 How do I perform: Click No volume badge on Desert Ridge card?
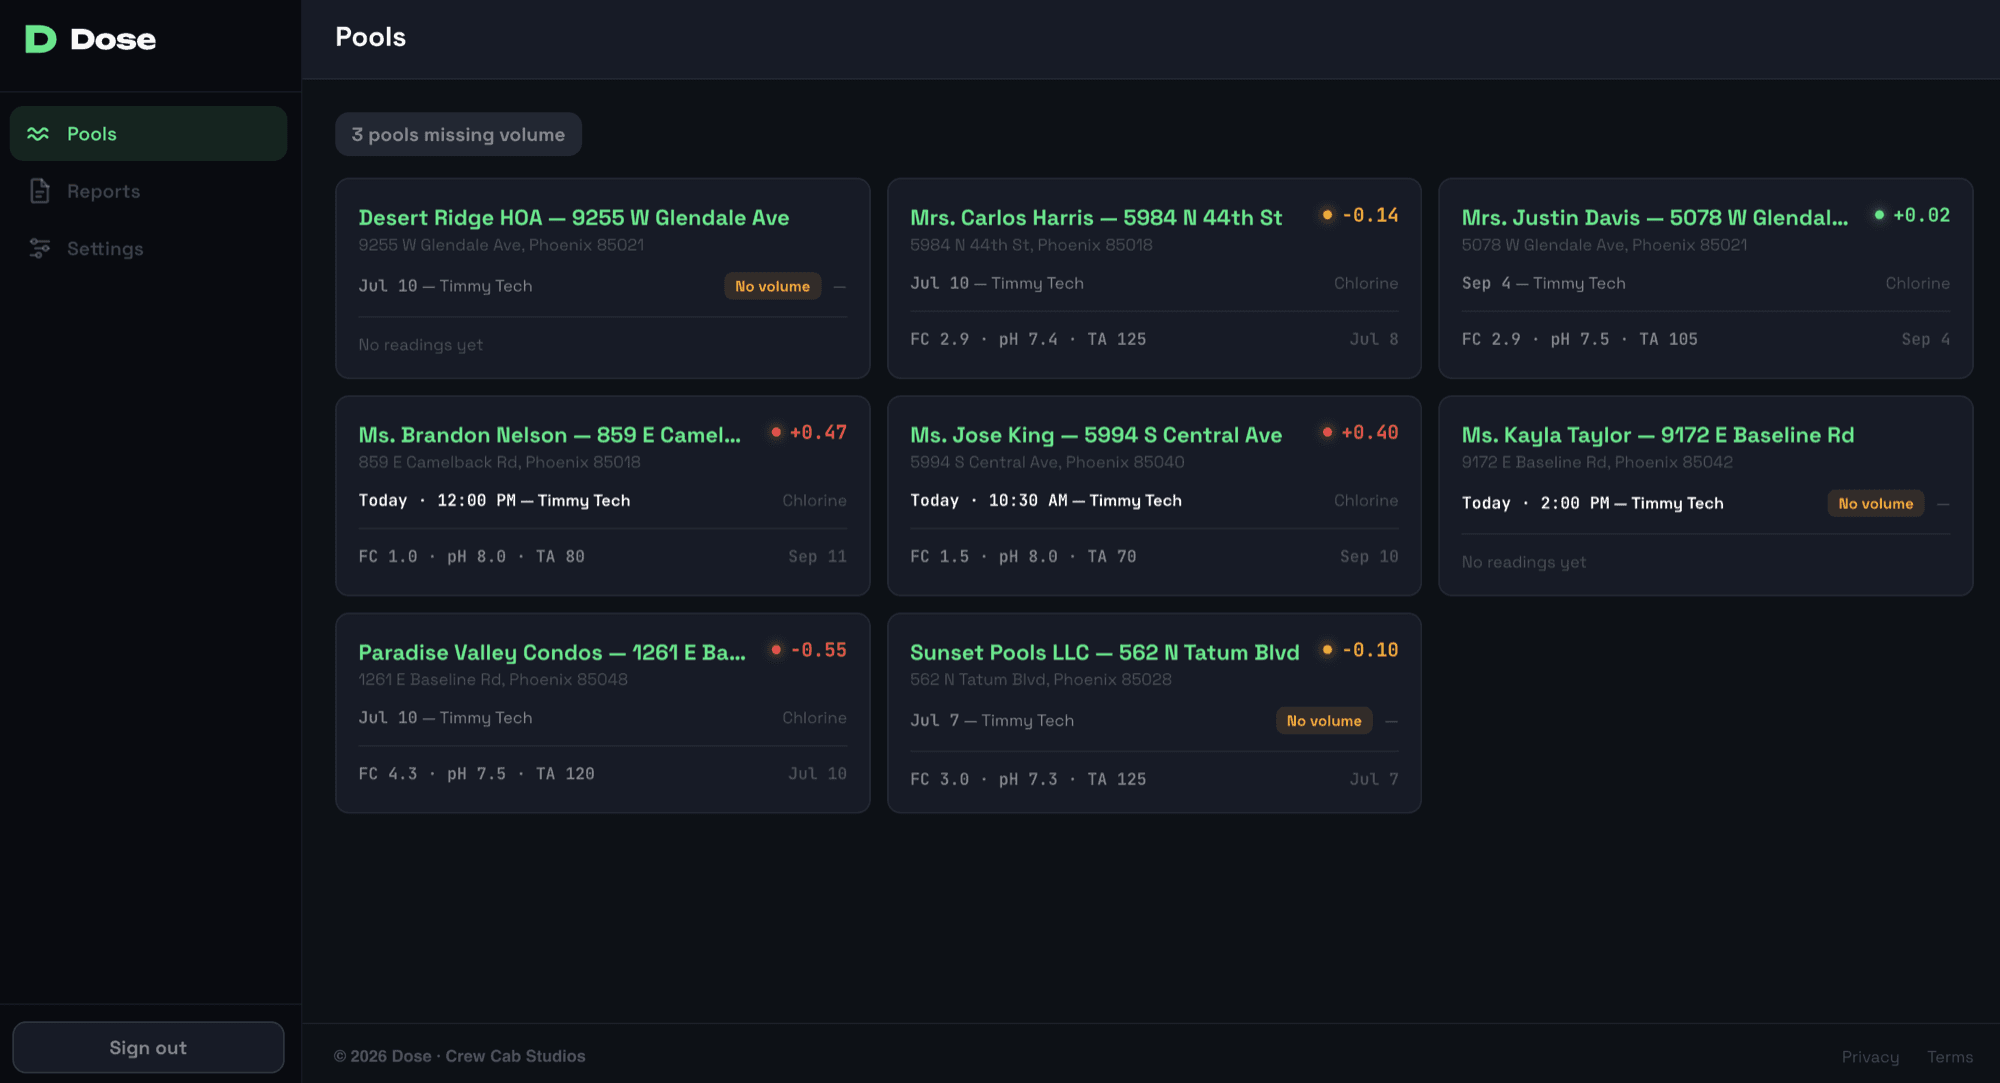pyautogui.click(x=772, y=286)
